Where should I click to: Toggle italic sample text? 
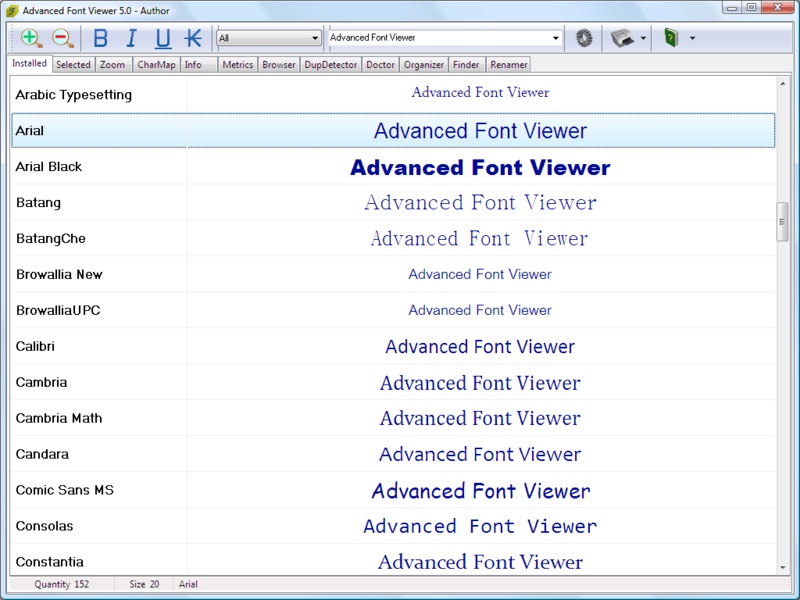pos(131,38)
